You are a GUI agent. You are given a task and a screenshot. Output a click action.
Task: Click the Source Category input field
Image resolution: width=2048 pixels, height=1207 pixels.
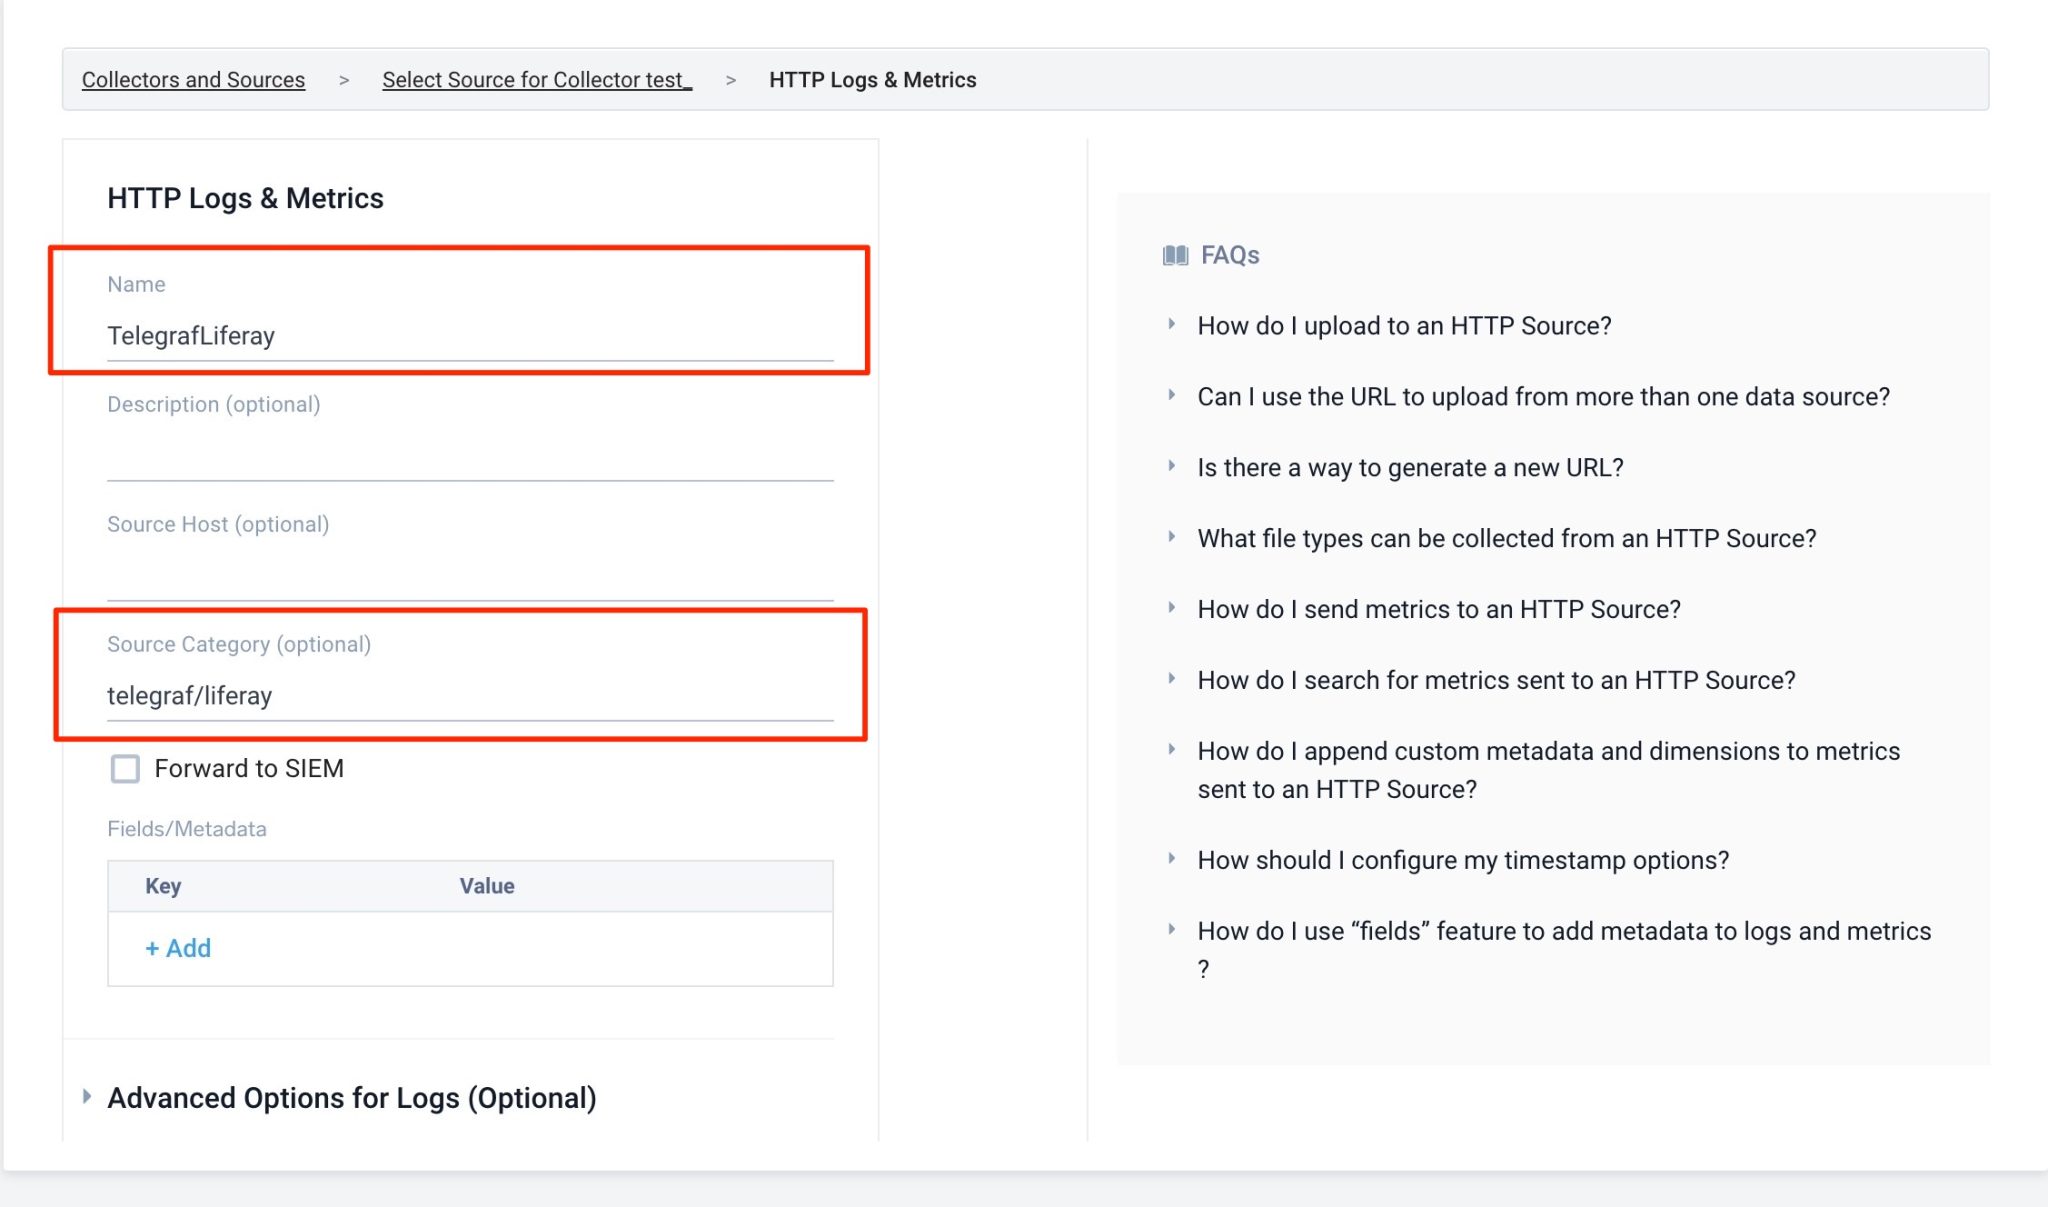pos(470,696)
